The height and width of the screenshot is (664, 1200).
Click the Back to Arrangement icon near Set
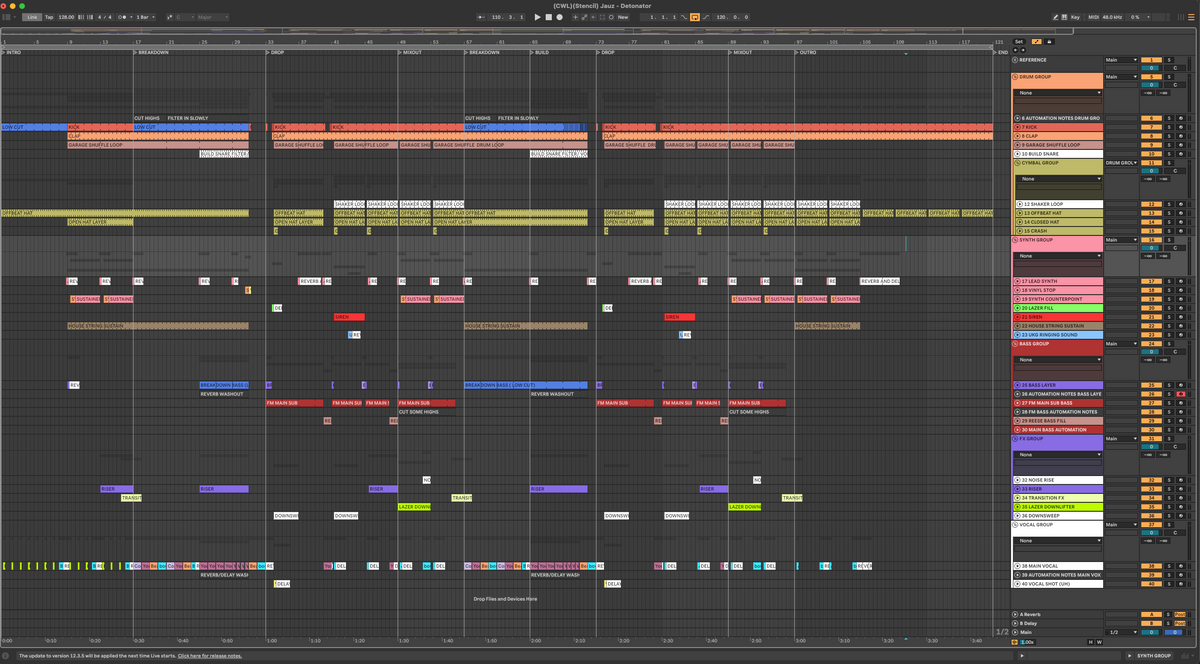pyautogui.click(x=1036, y=42)
